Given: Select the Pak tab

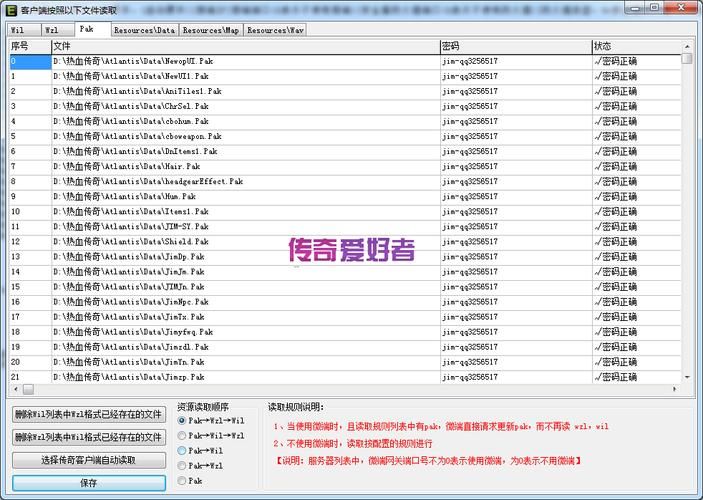Looking at the screenshot, I should point(93,29).
